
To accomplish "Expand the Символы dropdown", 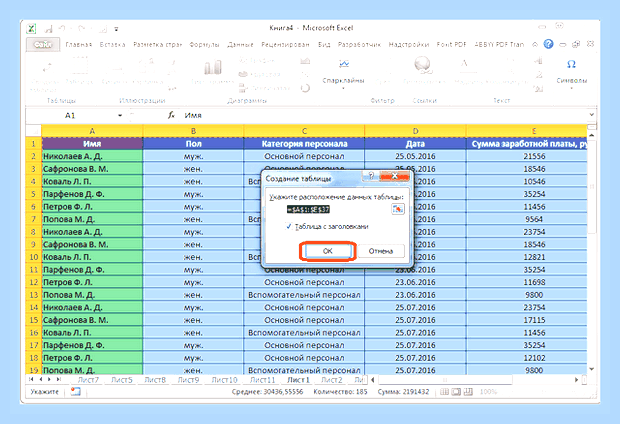I will 571,88.
